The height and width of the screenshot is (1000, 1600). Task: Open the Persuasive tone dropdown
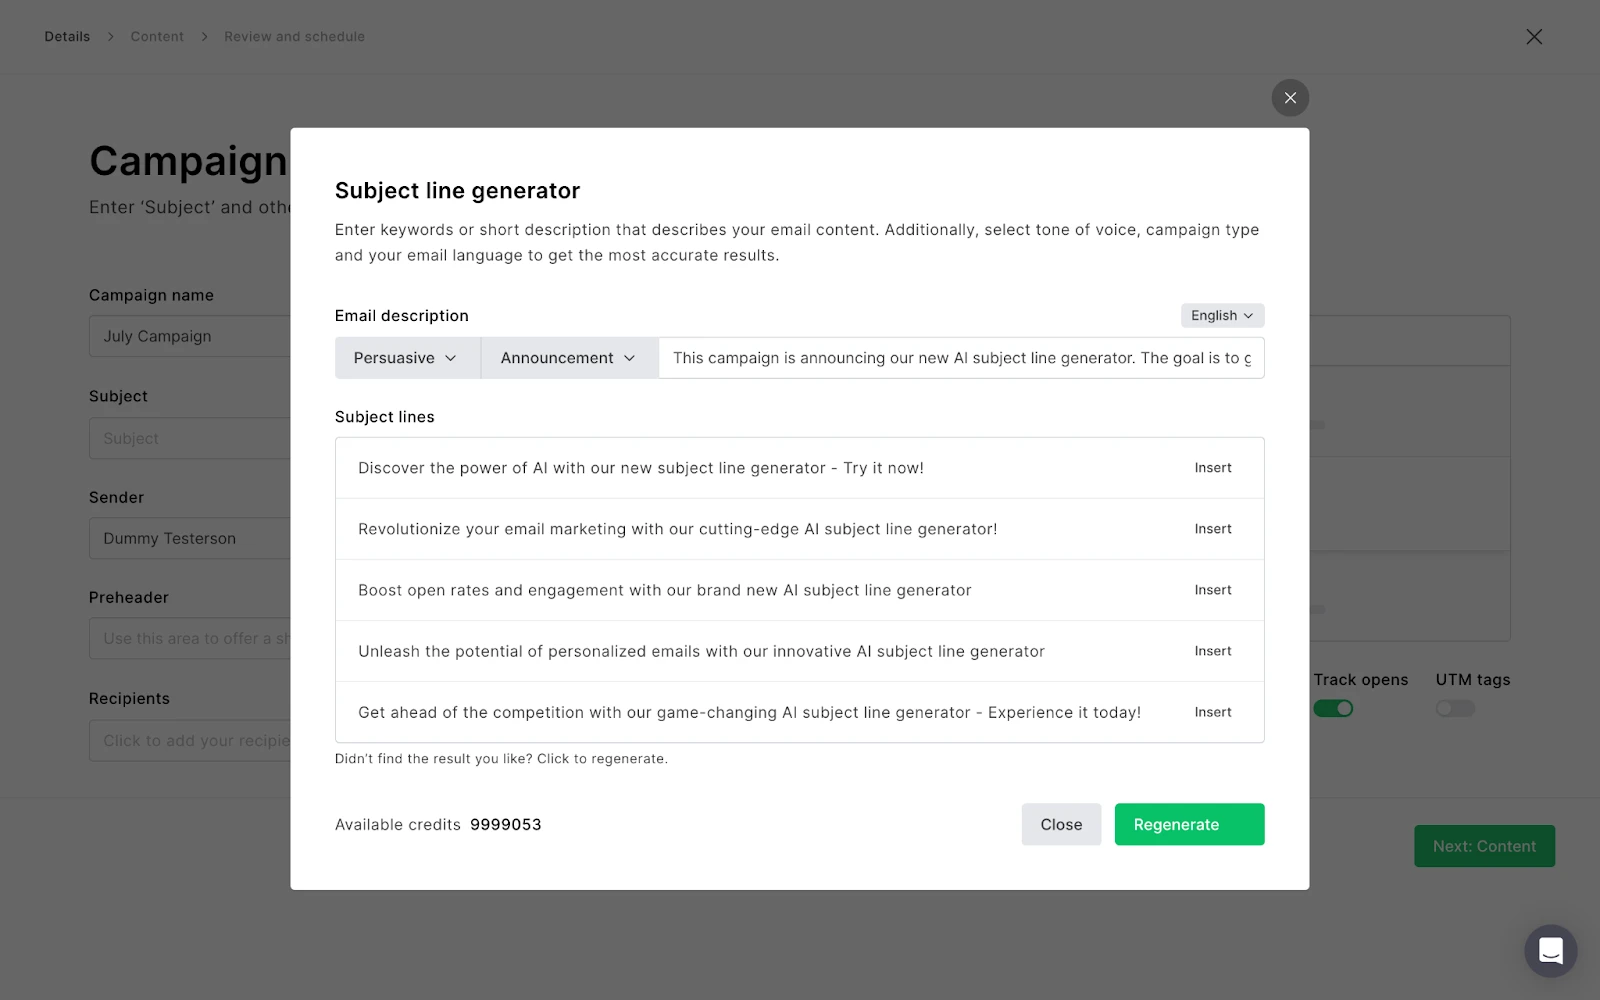(407, 358)
